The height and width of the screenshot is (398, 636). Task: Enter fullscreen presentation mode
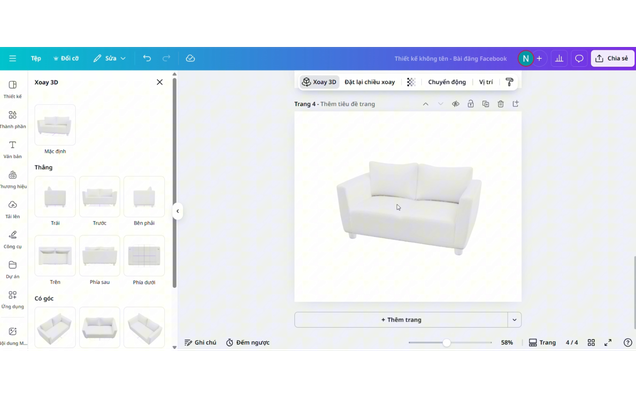(608, 342)
